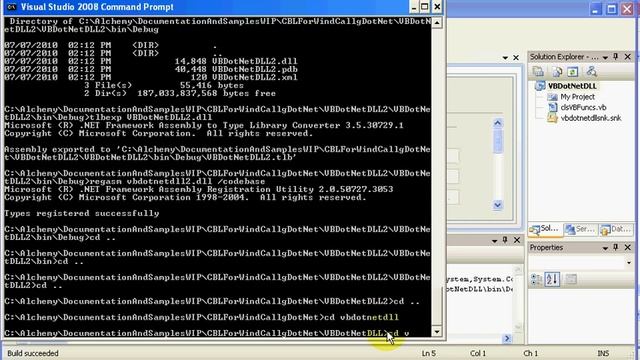Screen dimensions: 640x360
Task: Click the vbdotnetdllsnk.snk key icon
Action: pyautogui.click(x=552, y=118)
